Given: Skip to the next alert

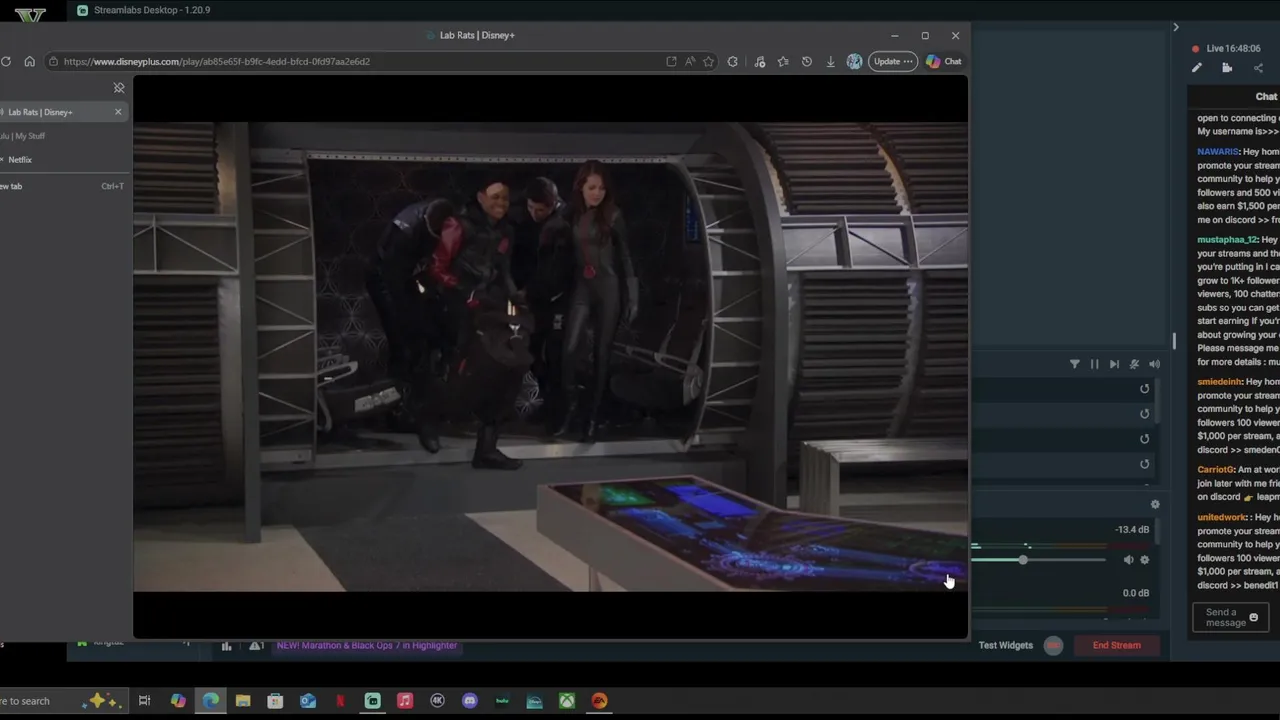Looking at the screenshot, I should pos(1114,364).
